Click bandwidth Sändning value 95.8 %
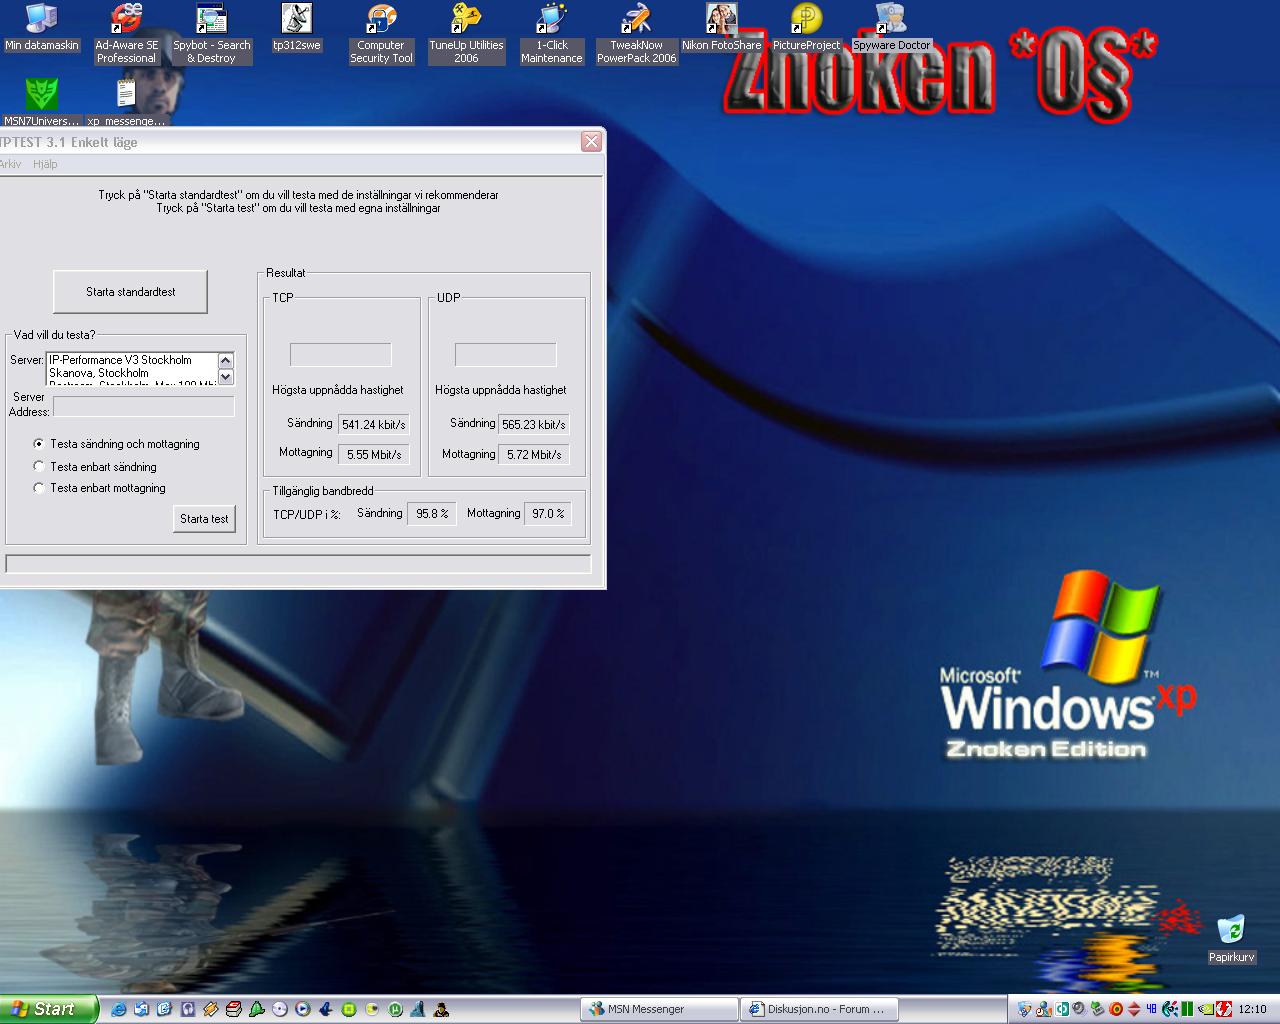1280x1024 pixels. point(432,514)
